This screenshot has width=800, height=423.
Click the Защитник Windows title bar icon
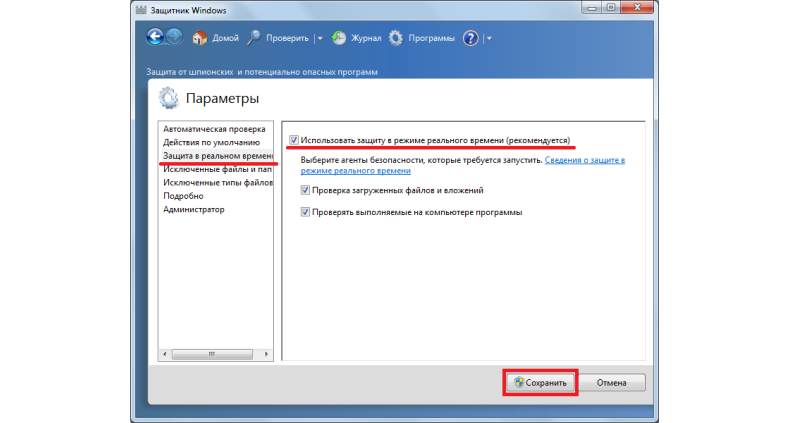(141, 10)
